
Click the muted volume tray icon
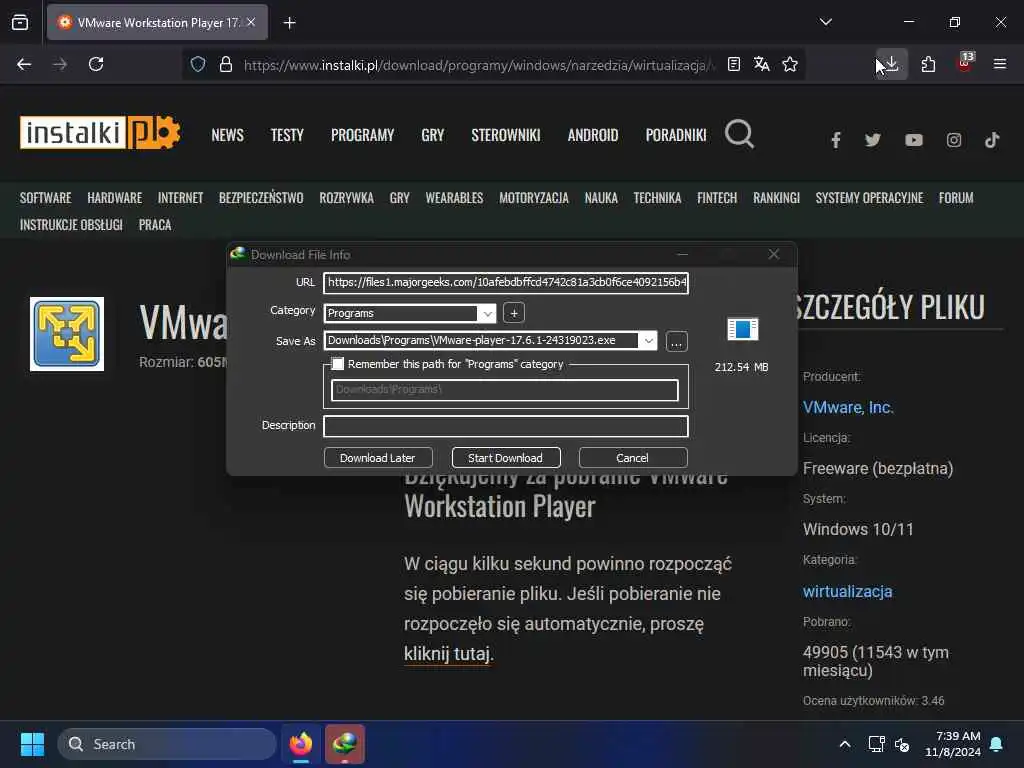point(902,744)
